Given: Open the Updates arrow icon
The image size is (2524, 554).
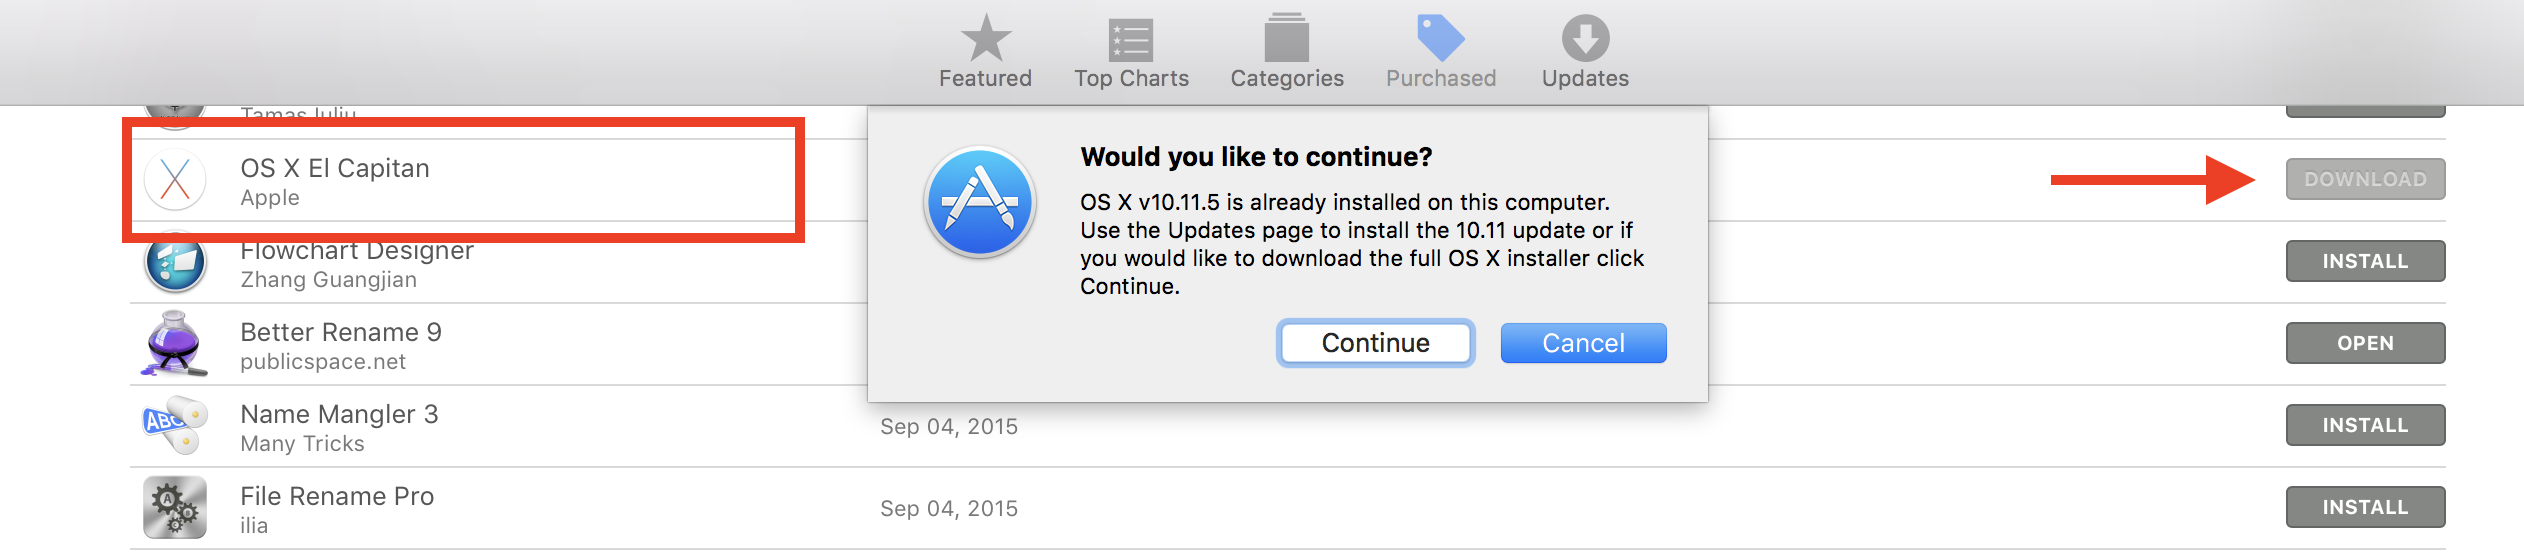Looking at the screenshot, I should click(1585, 38).
